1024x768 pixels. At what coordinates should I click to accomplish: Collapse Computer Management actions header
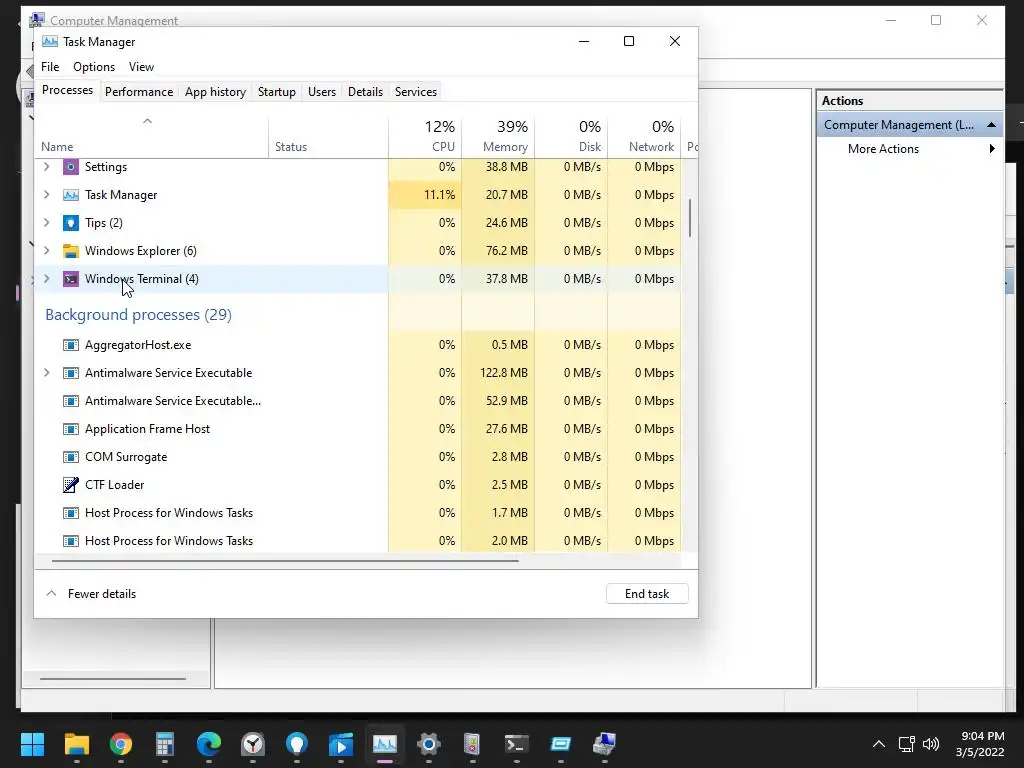[991, 125]
